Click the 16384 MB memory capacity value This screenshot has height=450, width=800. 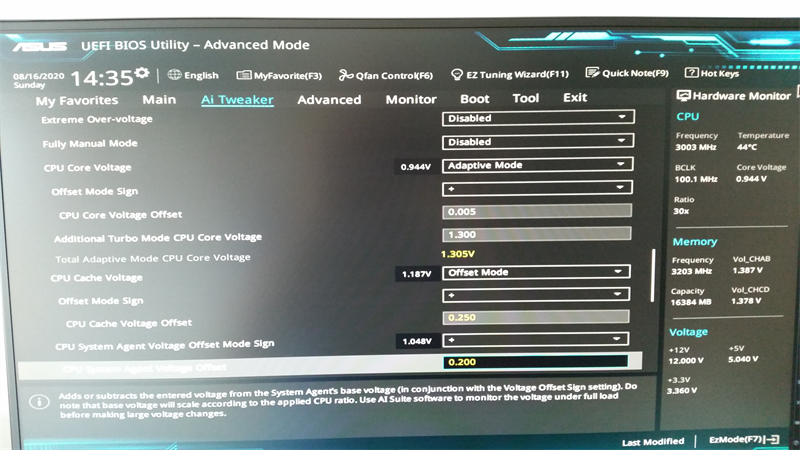click(690, 302)
